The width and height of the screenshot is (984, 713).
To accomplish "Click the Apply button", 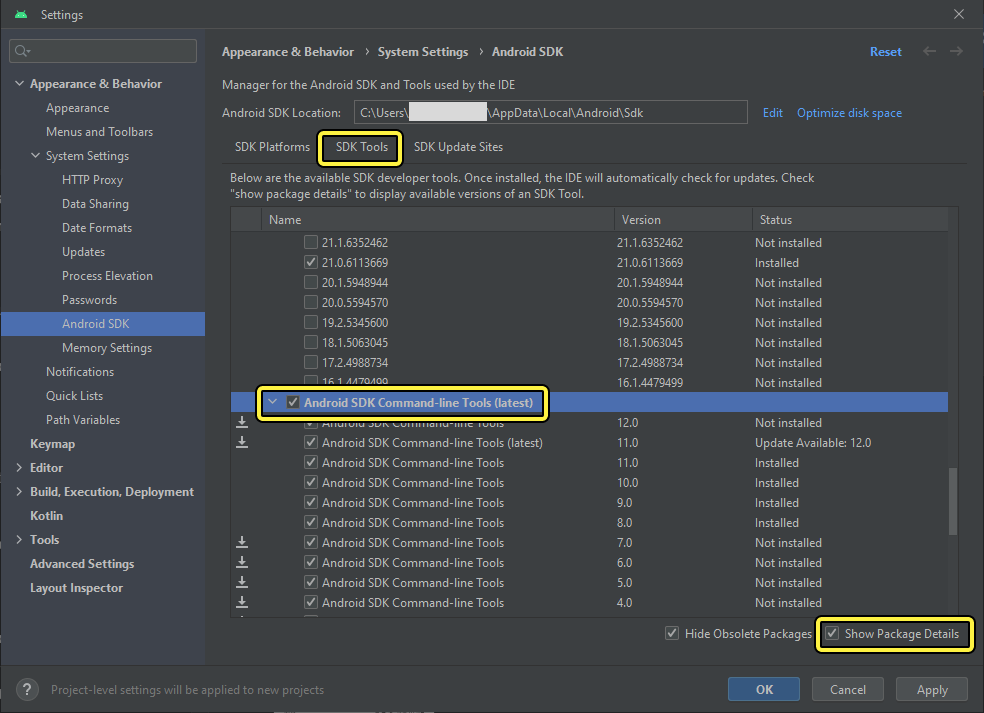I will pyautogui.click(x=932, y=689).
